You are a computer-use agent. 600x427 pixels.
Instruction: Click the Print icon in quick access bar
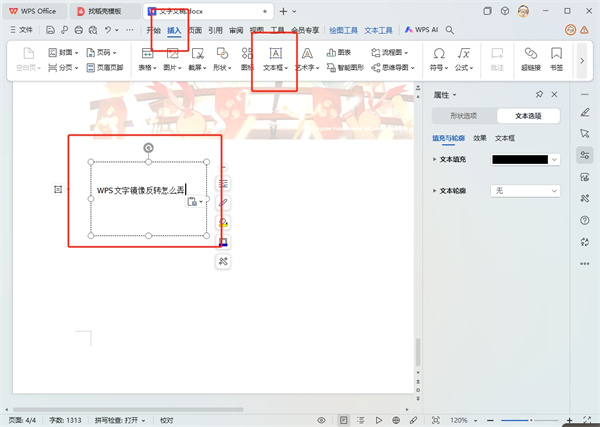[78, 30]
